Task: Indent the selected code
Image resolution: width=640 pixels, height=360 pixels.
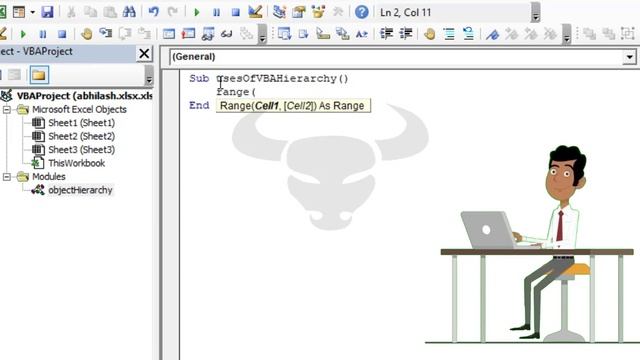Action: click(386, 34)
